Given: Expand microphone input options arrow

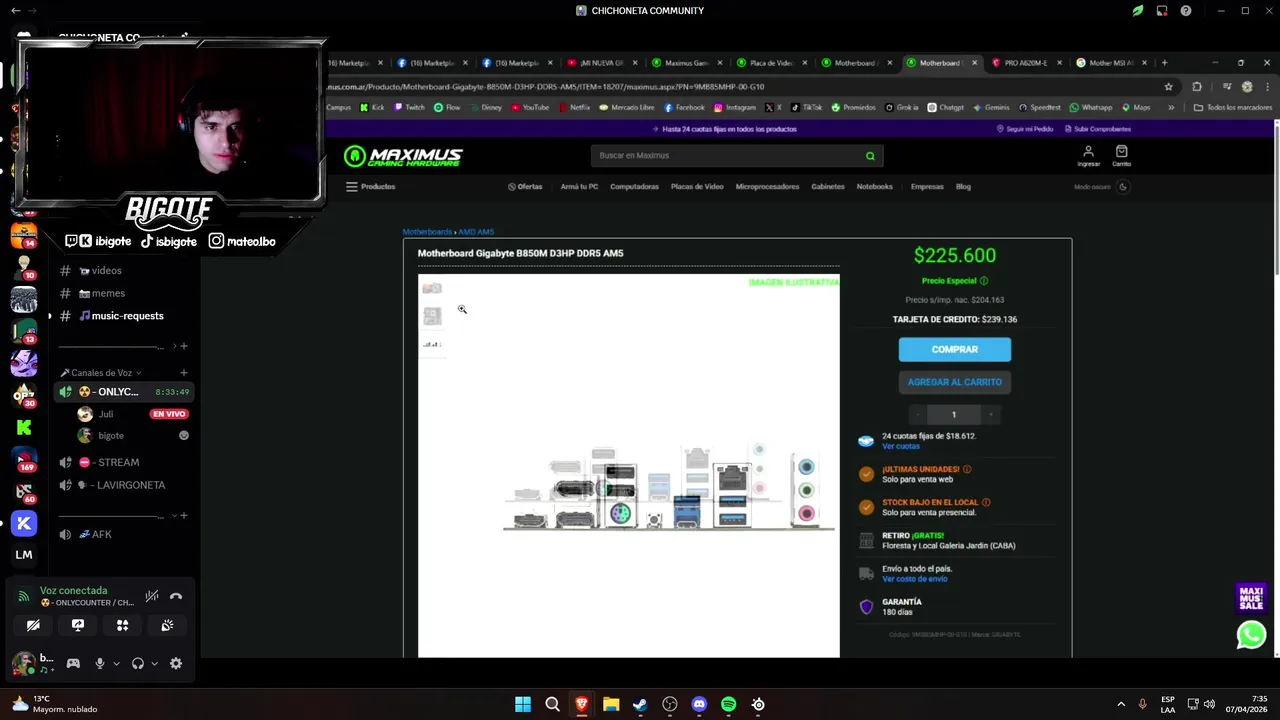Looking at the screenshot, I should (x=116, y=663).
